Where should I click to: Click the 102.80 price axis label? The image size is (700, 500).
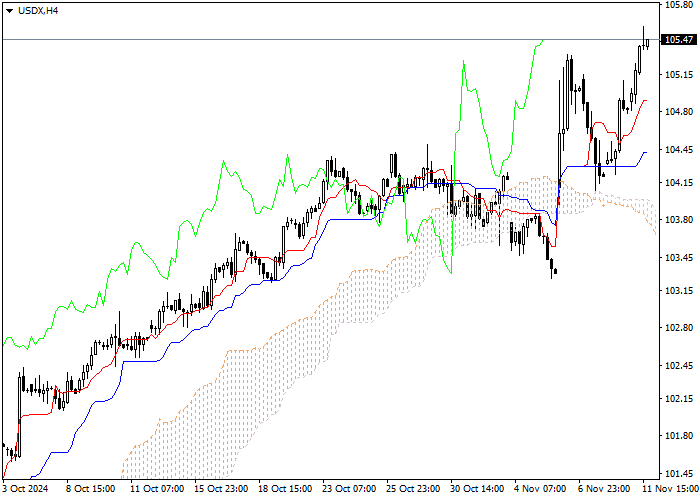679,328
